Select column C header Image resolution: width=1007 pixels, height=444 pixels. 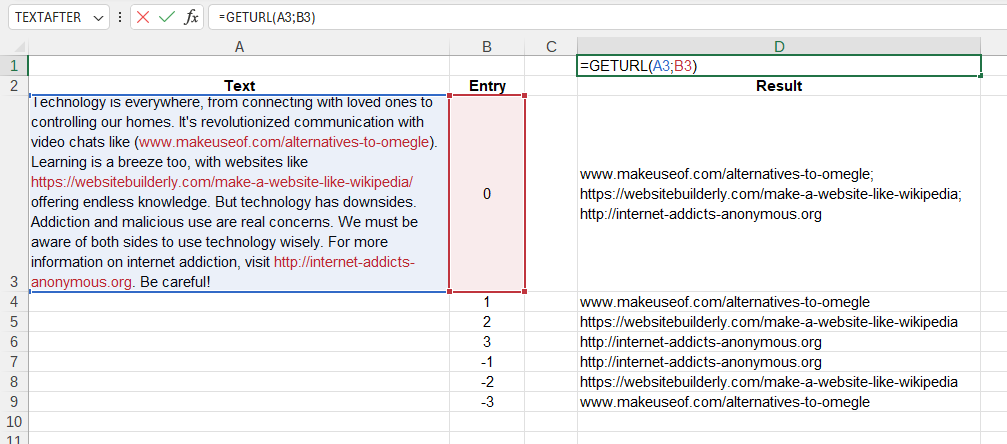551,46
